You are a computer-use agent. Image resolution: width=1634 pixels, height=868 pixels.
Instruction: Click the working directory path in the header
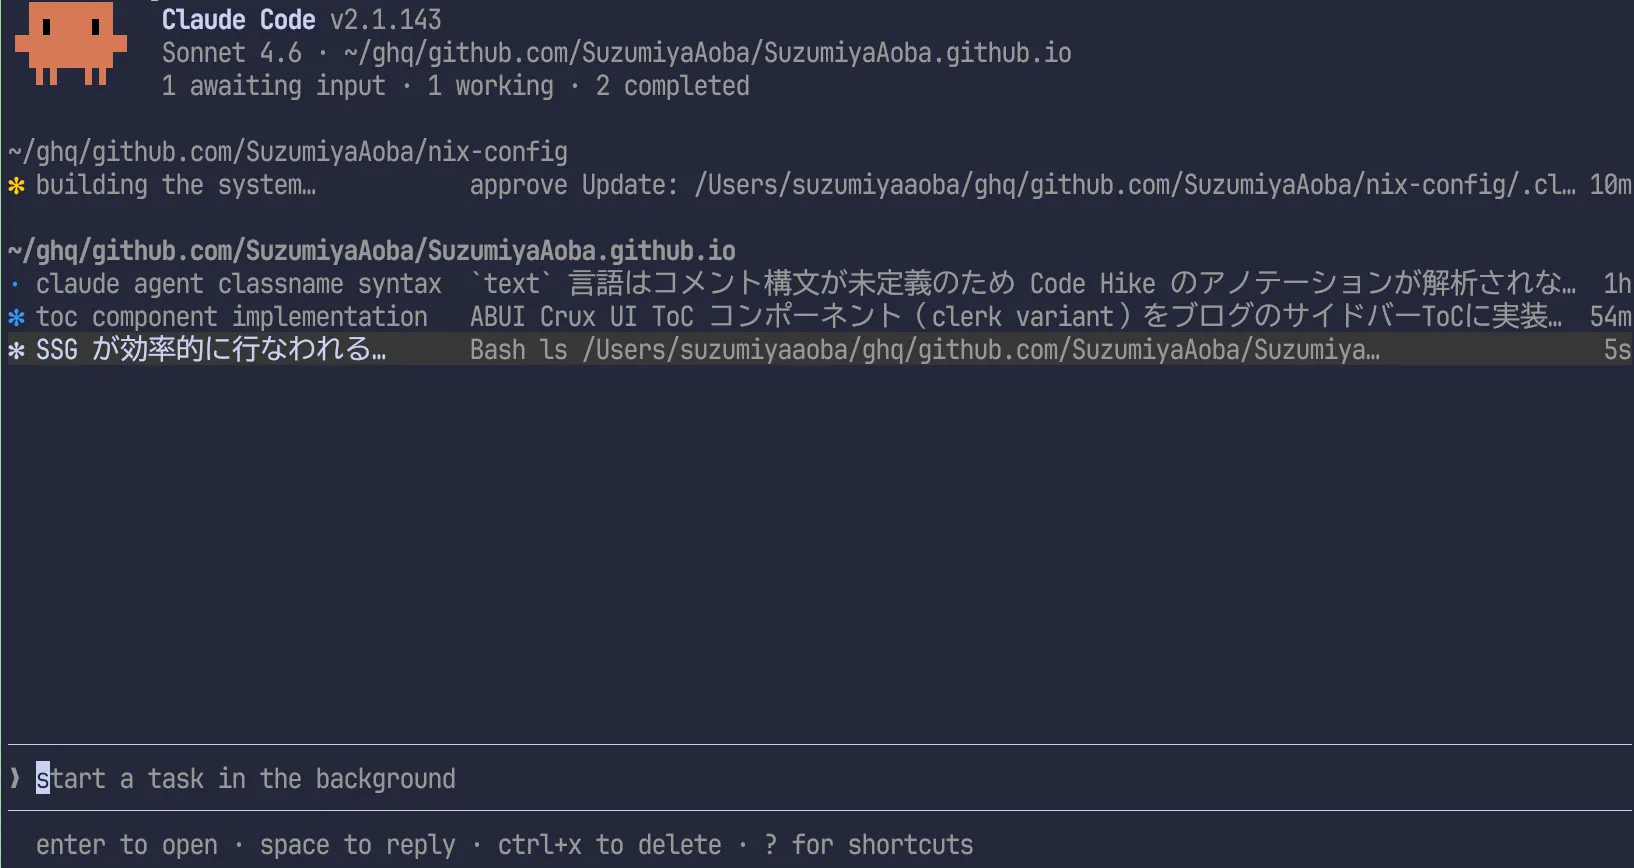(708, 53)
